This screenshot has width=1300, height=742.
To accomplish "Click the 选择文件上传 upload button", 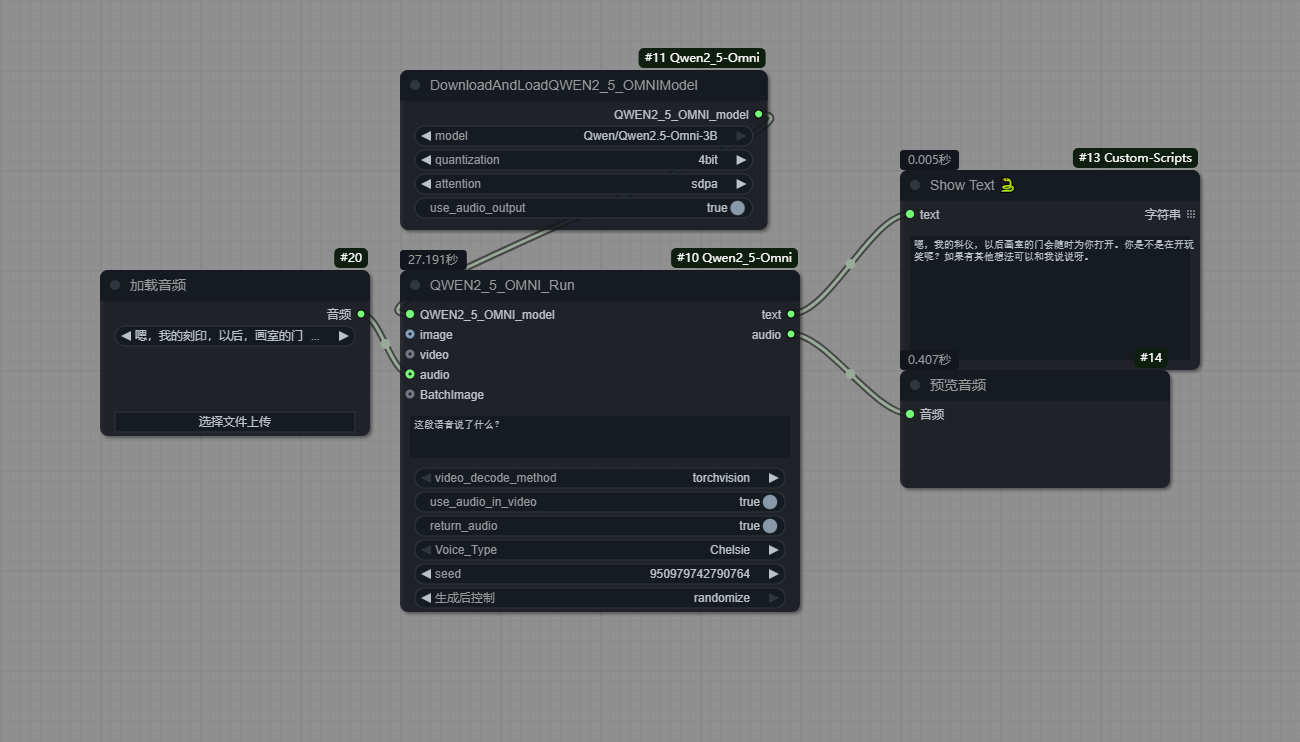I will pyautogui.click(x=235, y=422).
